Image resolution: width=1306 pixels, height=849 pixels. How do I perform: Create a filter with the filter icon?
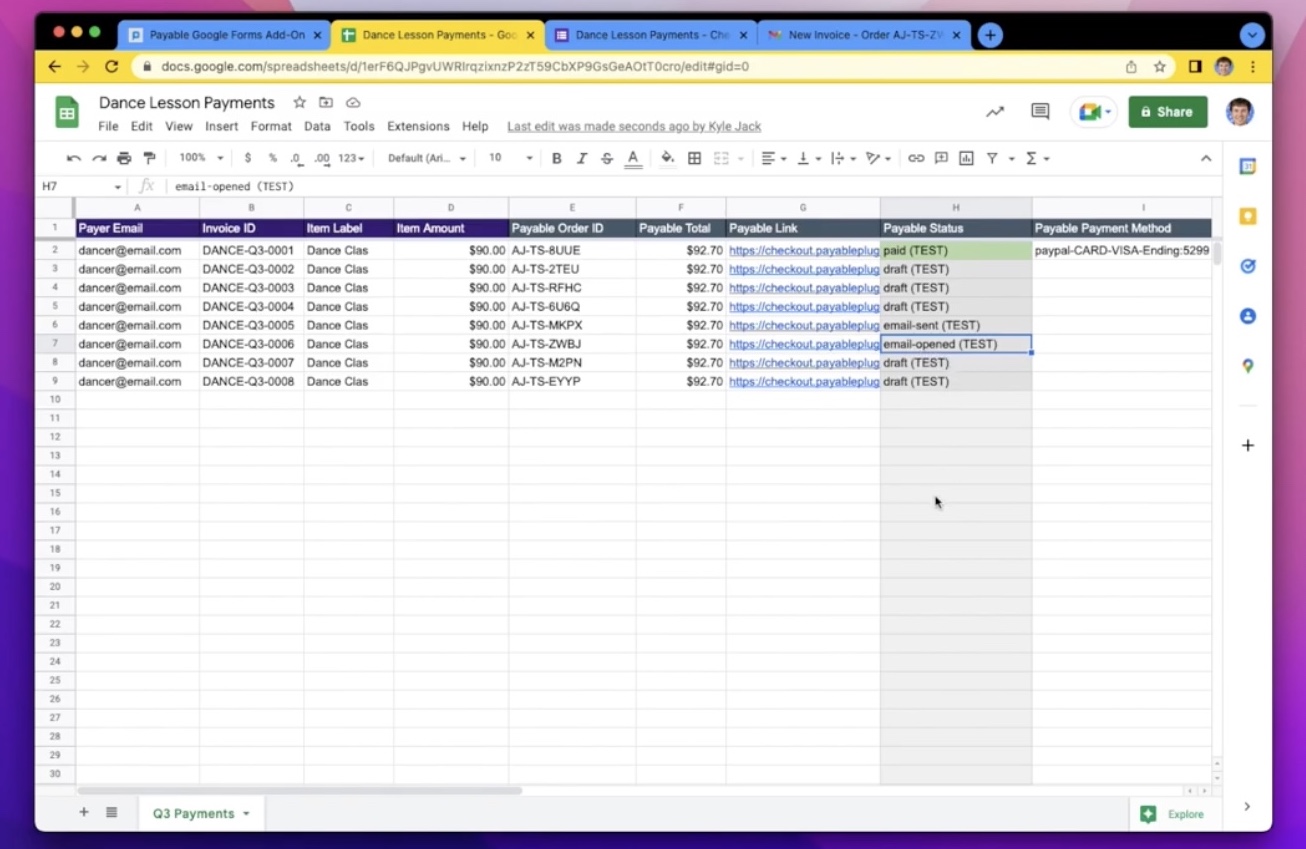pyautogui.click(x=991, y=158)
